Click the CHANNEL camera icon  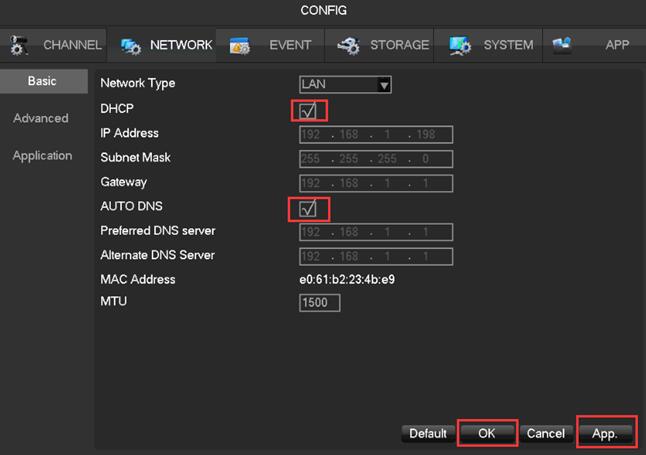(20, 45)
